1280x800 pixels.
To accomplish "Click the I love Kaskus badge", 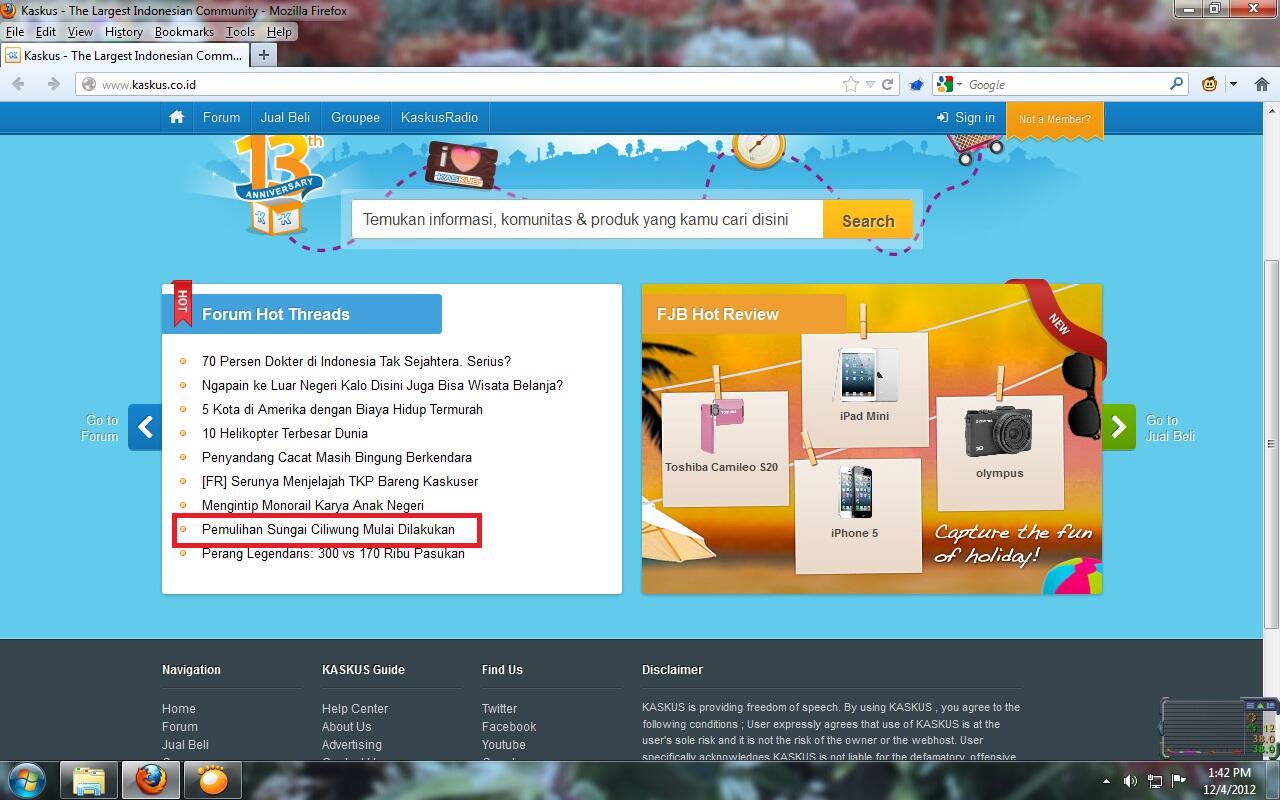I will coord(460,165).
